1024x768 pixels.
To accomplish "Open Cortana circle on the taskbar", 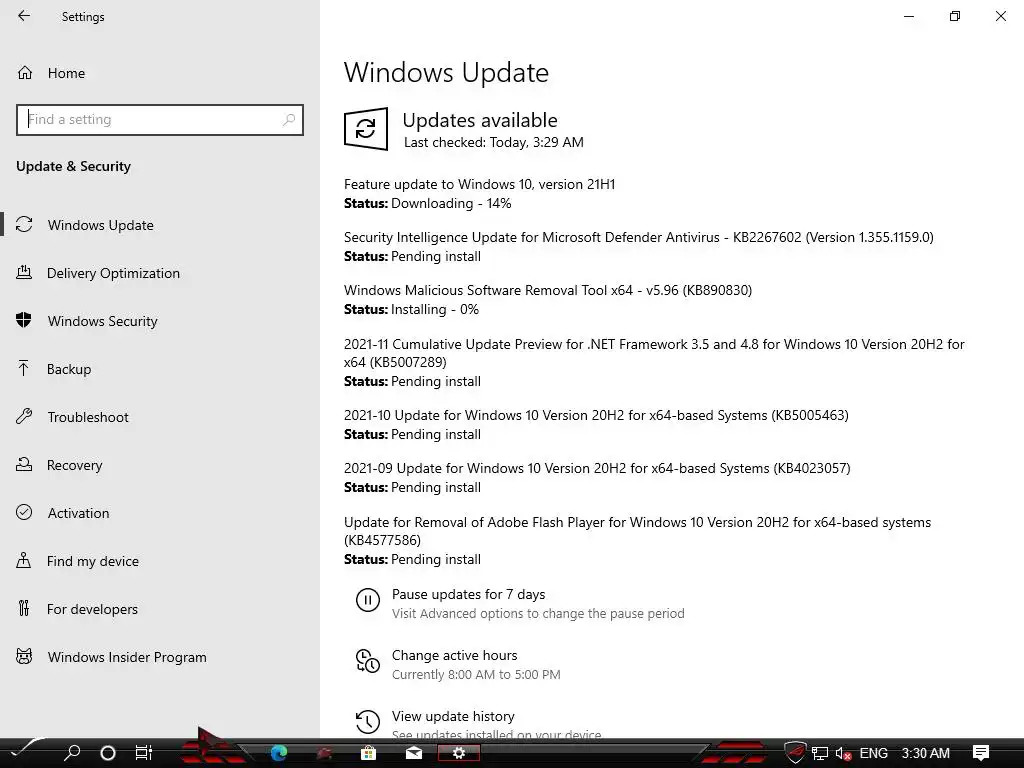I will (108, 753).
